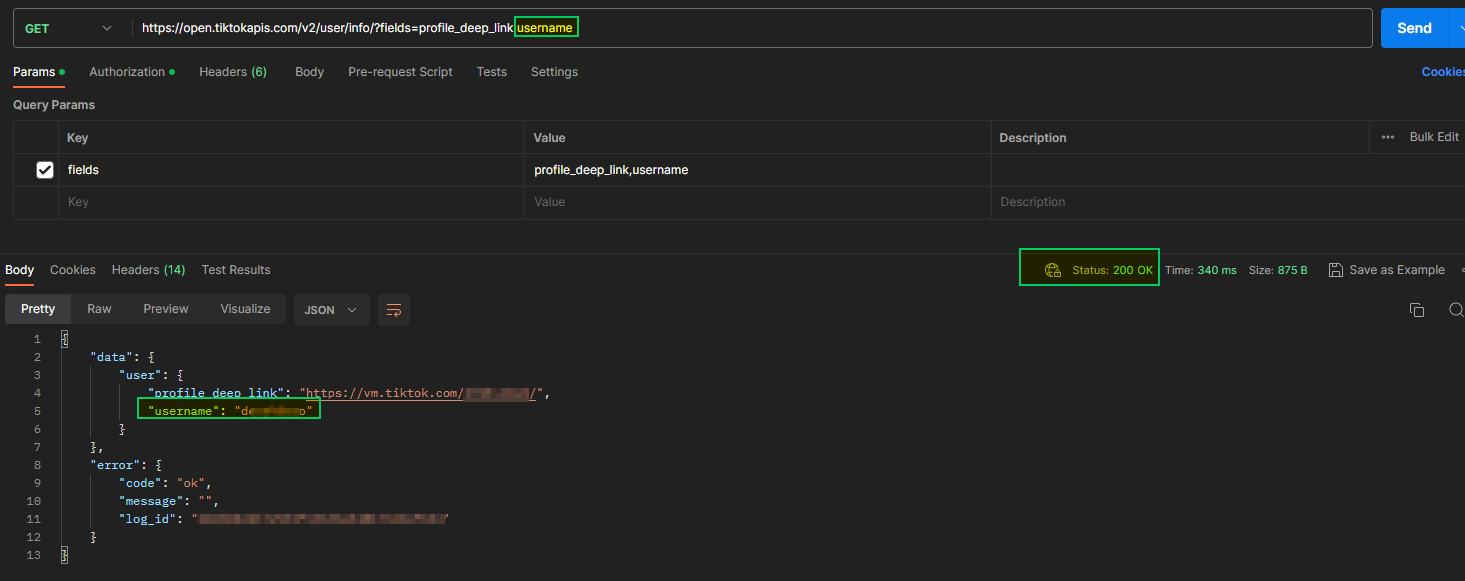
Task: Open the vm.tiktok.com link in response
Action: point(423,393)
